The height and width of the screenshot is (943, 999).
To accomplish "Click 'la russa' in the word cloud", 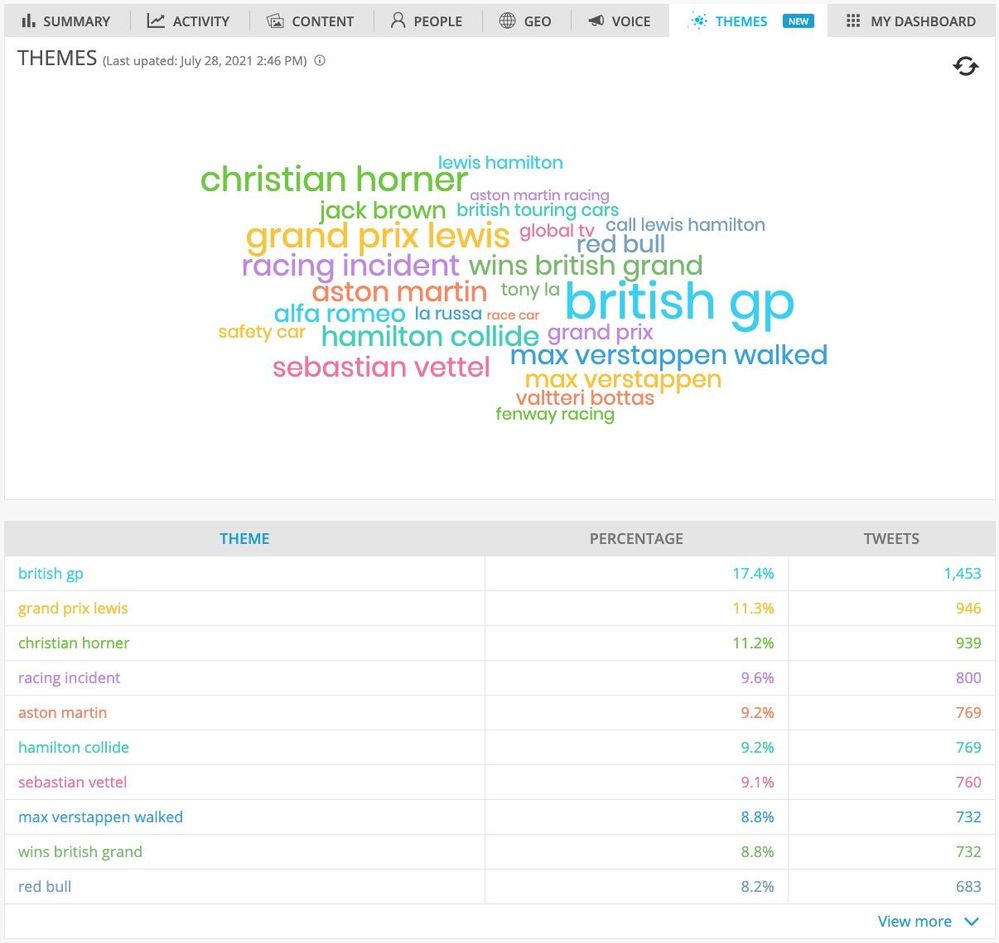I will 448,313.
